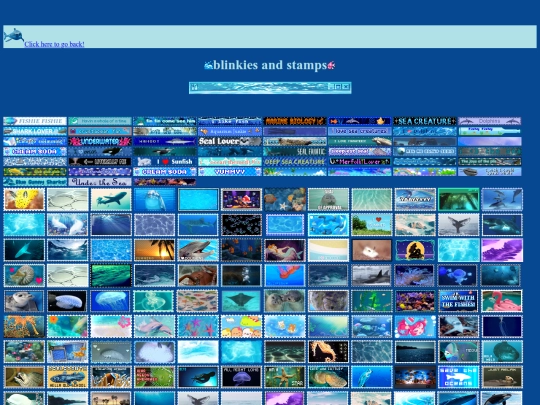Select the 'SWIM WITH THE FISHES' stamp
Viewport: 540px width, 405px height.
click(x=459, y=301)
